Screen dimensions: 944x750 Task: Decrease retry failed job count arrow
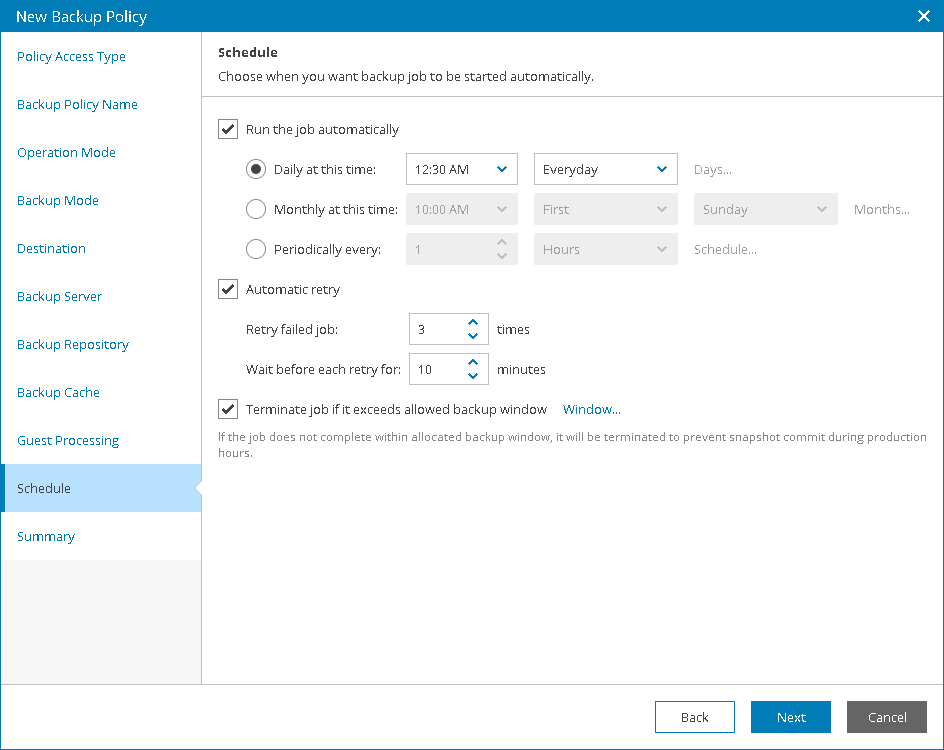pyautogui.click(x=474, y=336)
